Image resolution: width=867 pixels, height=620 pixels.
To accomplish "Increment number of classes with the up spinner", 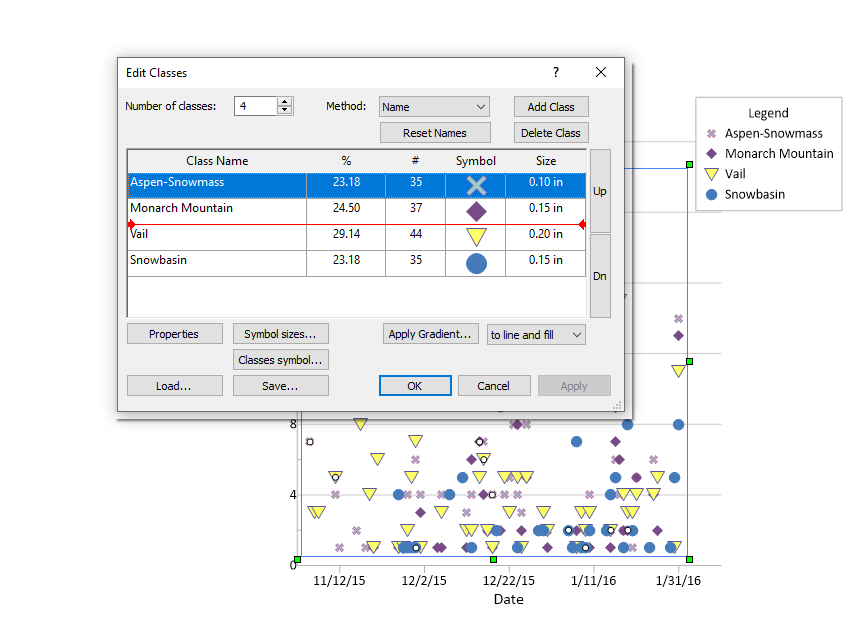I will tap(283, 100).
